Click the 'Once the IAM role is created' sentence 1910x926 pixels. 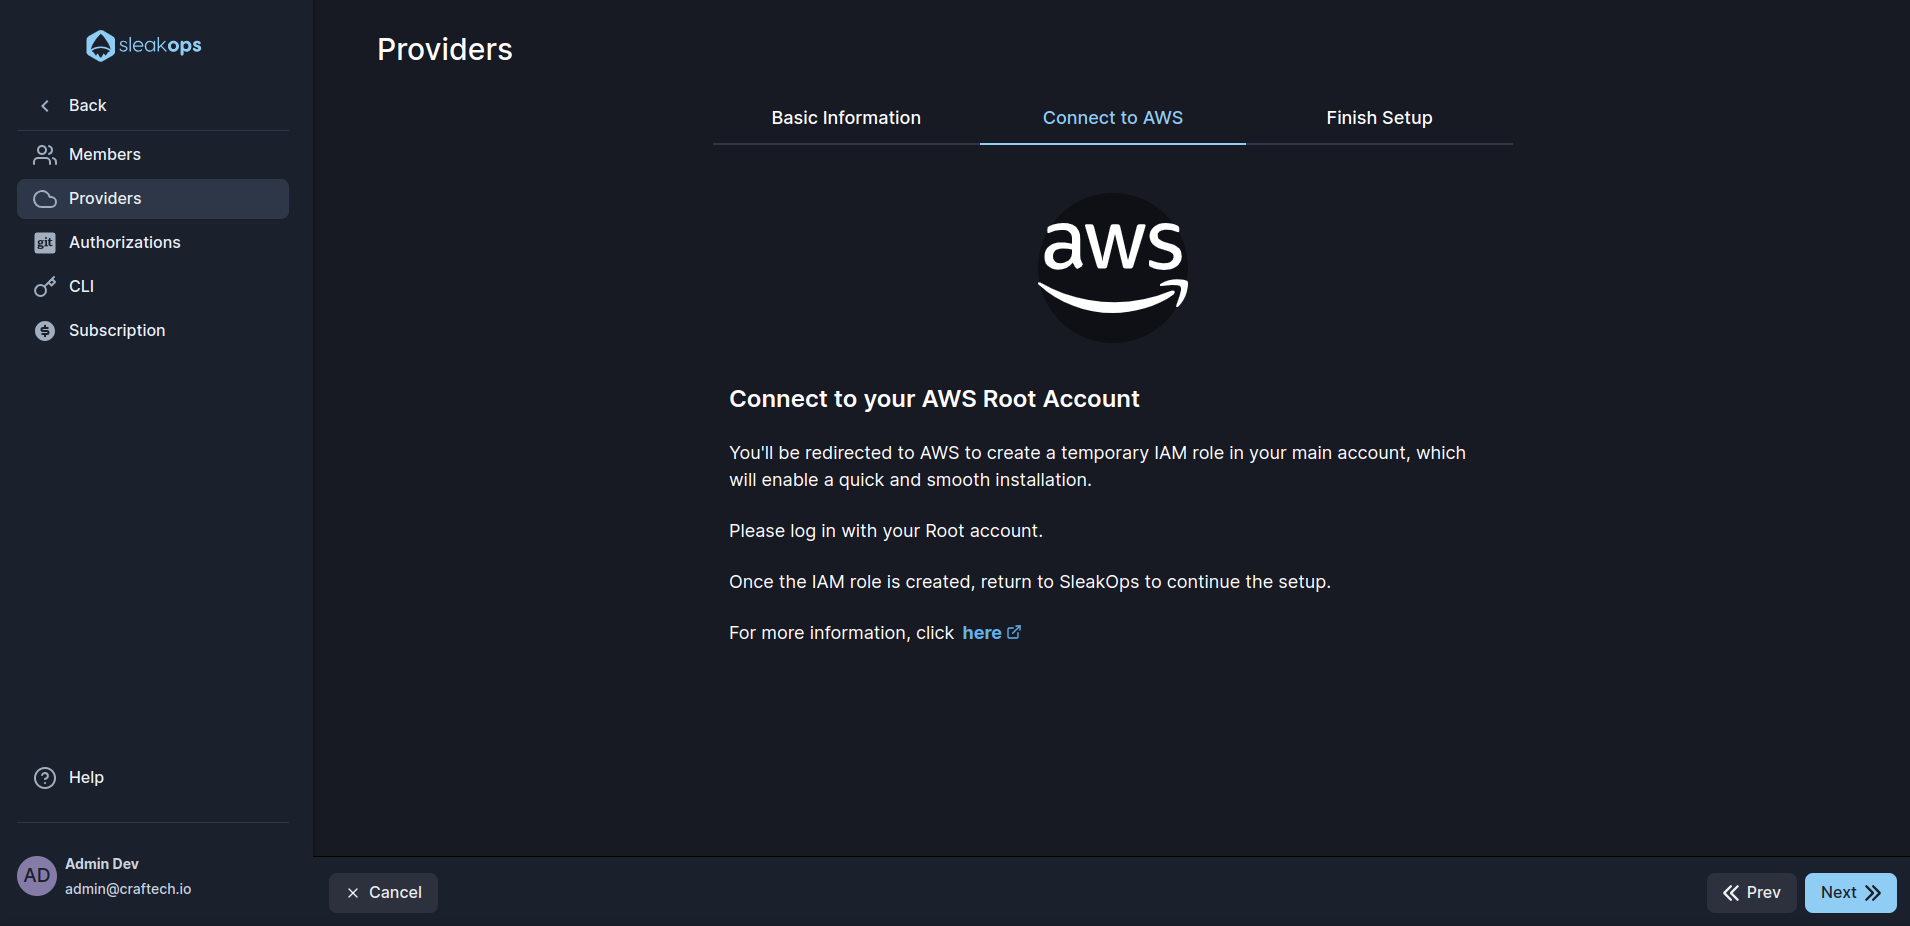1030,582
